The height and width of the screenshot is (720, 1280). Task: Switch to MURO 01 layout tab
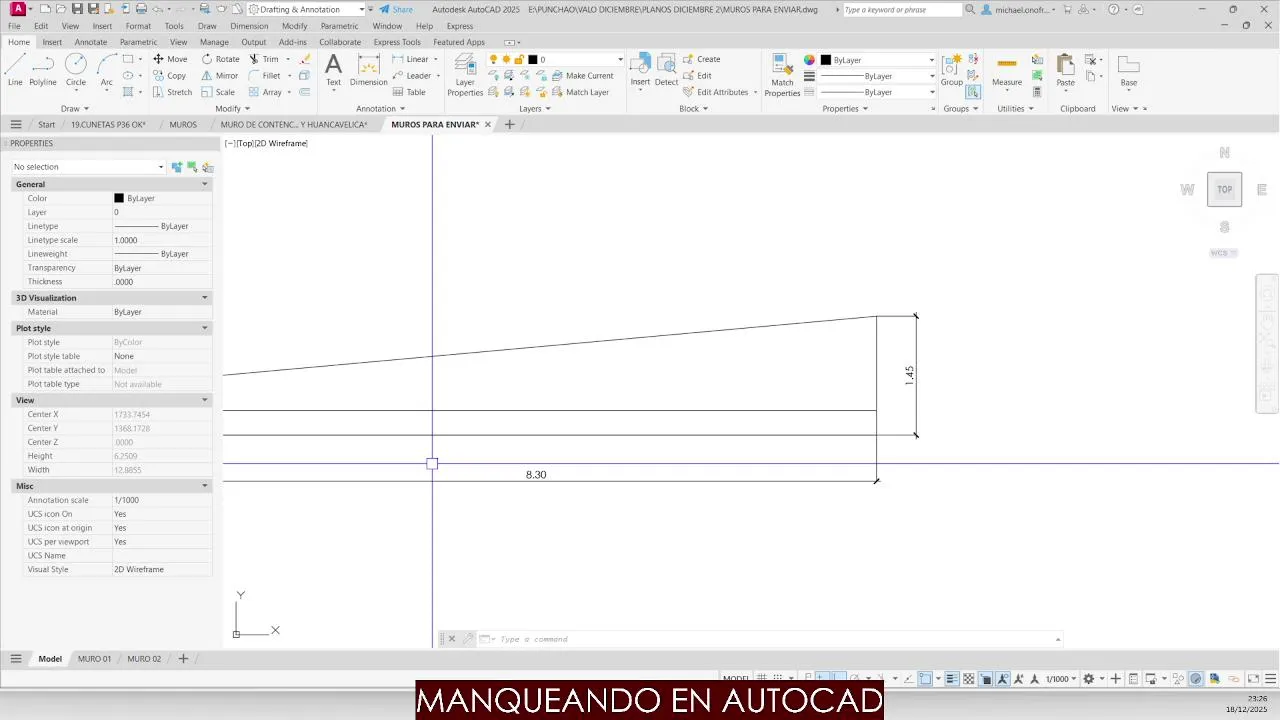(x=95, y=659)
